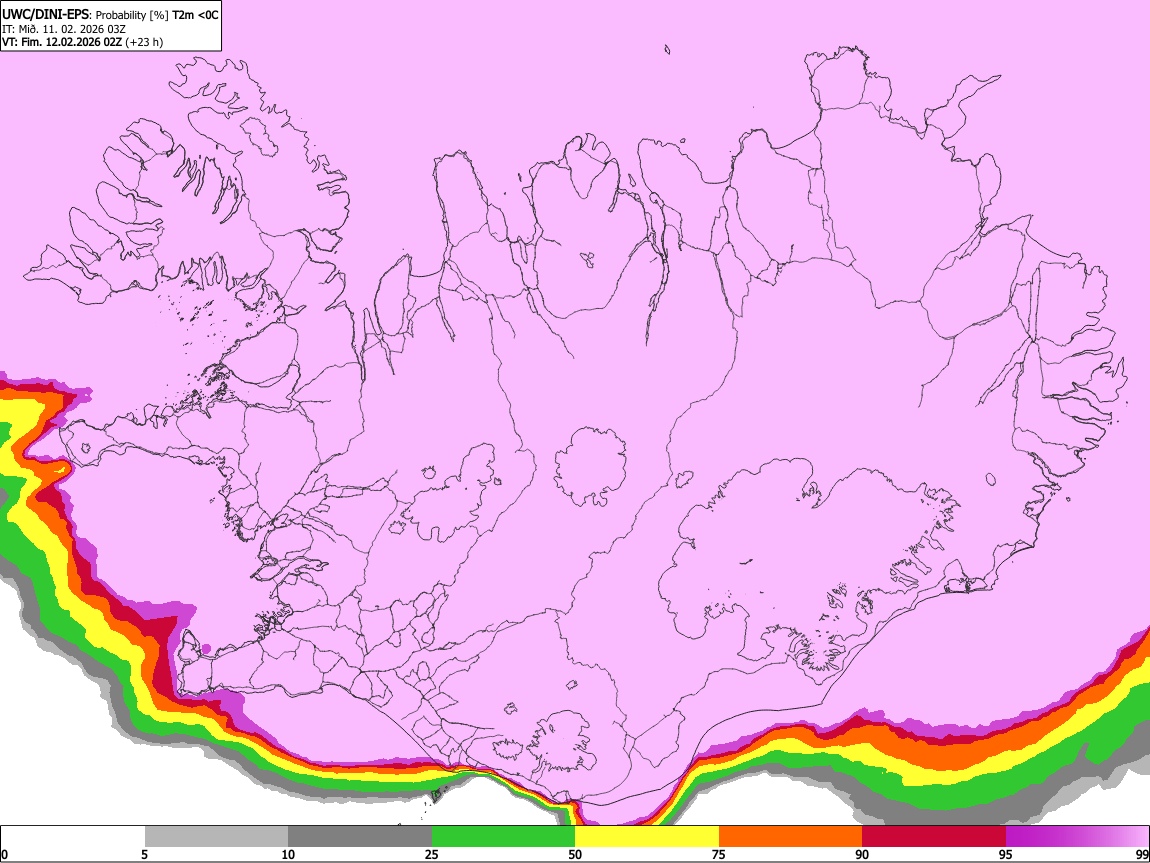Image resolution: width=1150 pixels, height=863 pixels.
Task: Click the legend label '90'
Action: click(x=862, y=854)
